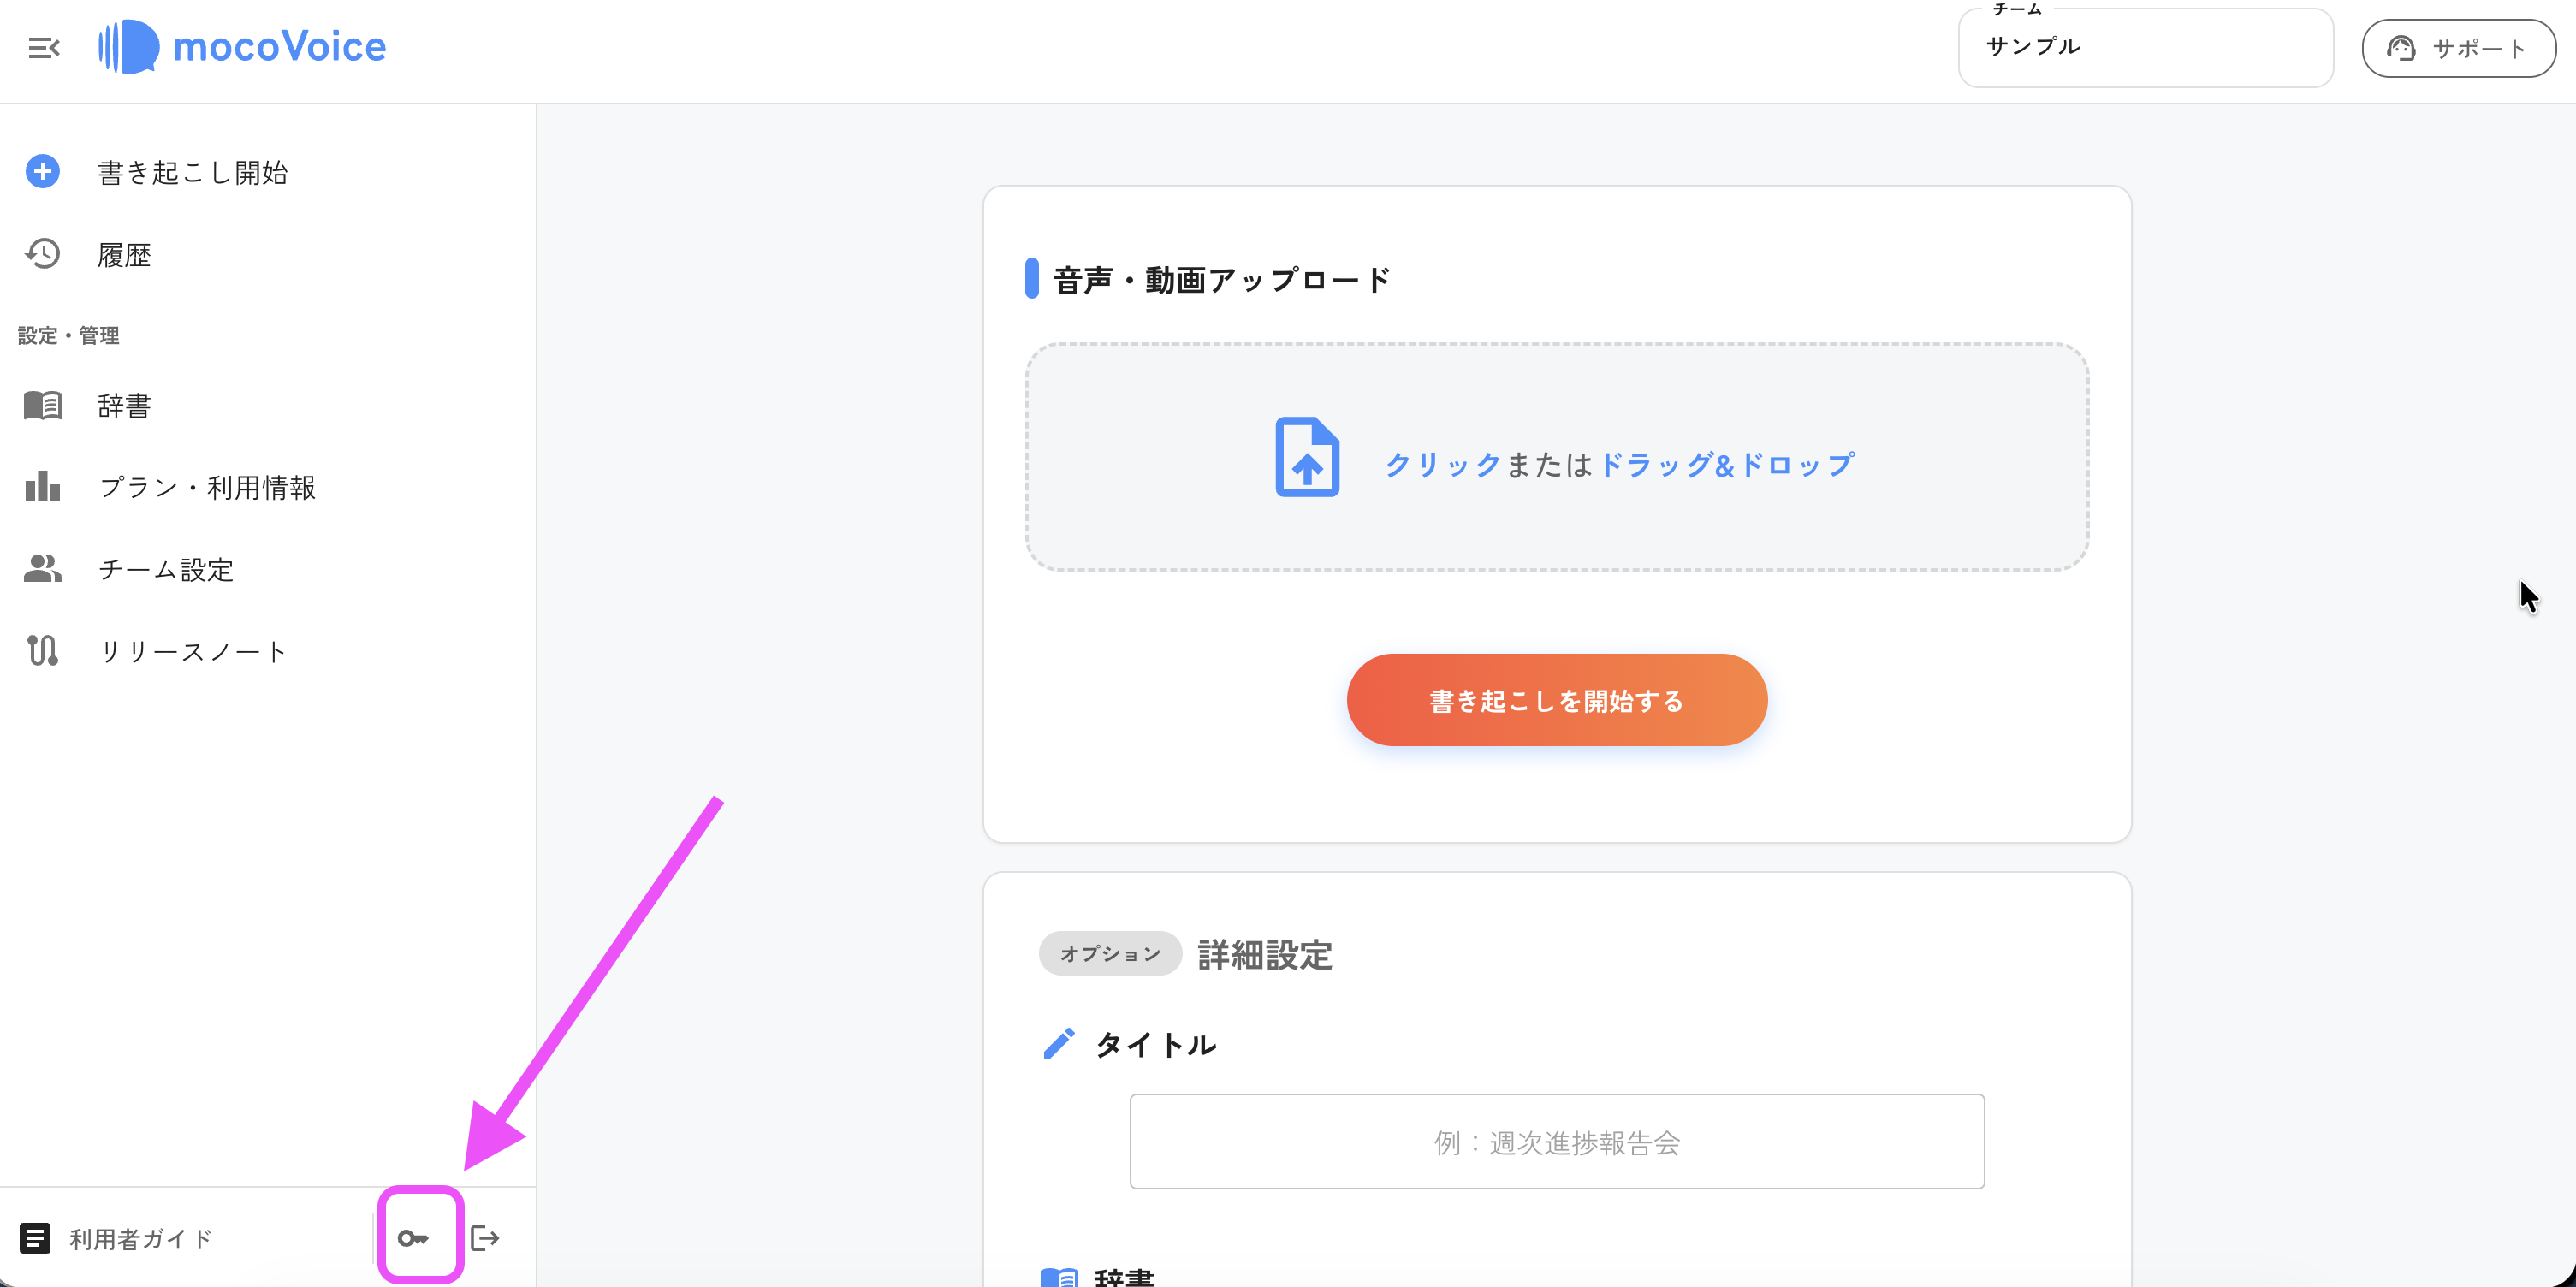Collapse the sidebar with the hamburger icon
Screen dimensions: 2576x1287
43,48
